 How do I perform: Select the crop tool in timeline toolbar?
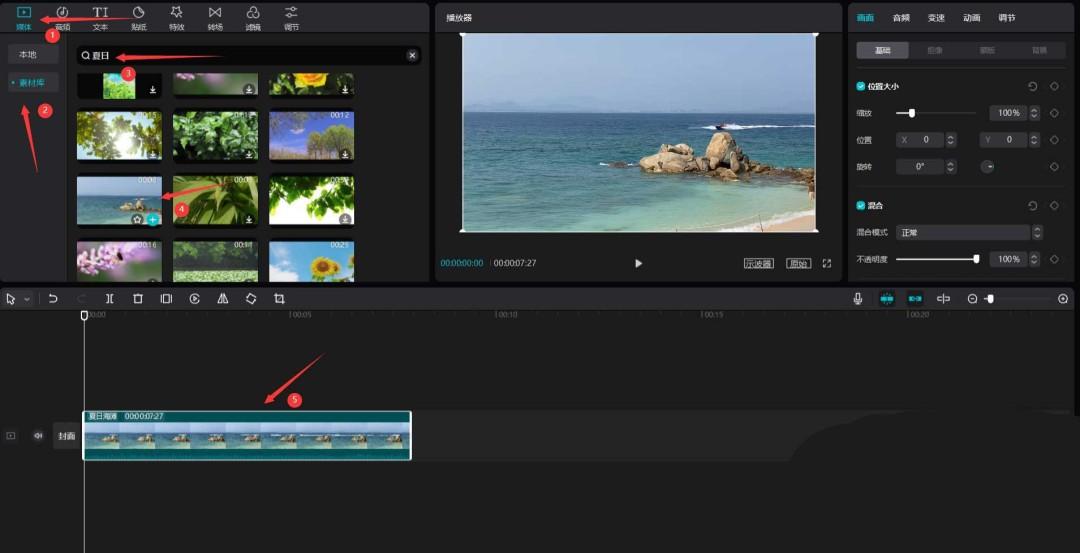tap(279, 299)
